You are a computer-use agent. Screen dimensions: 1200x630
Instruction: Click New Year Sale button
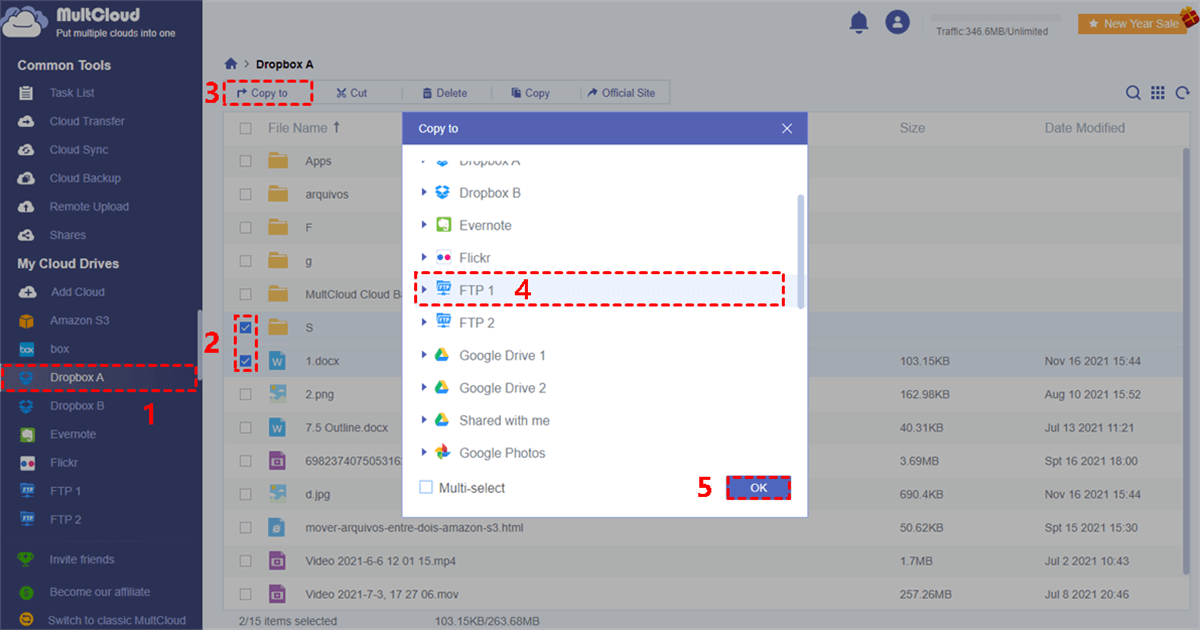pyautogui.click(x=1132, y=23)
